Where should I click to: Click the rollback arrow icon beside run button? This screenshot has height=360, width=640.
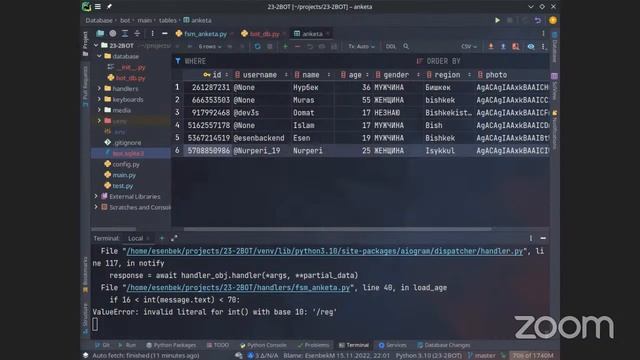coord(538,20)
